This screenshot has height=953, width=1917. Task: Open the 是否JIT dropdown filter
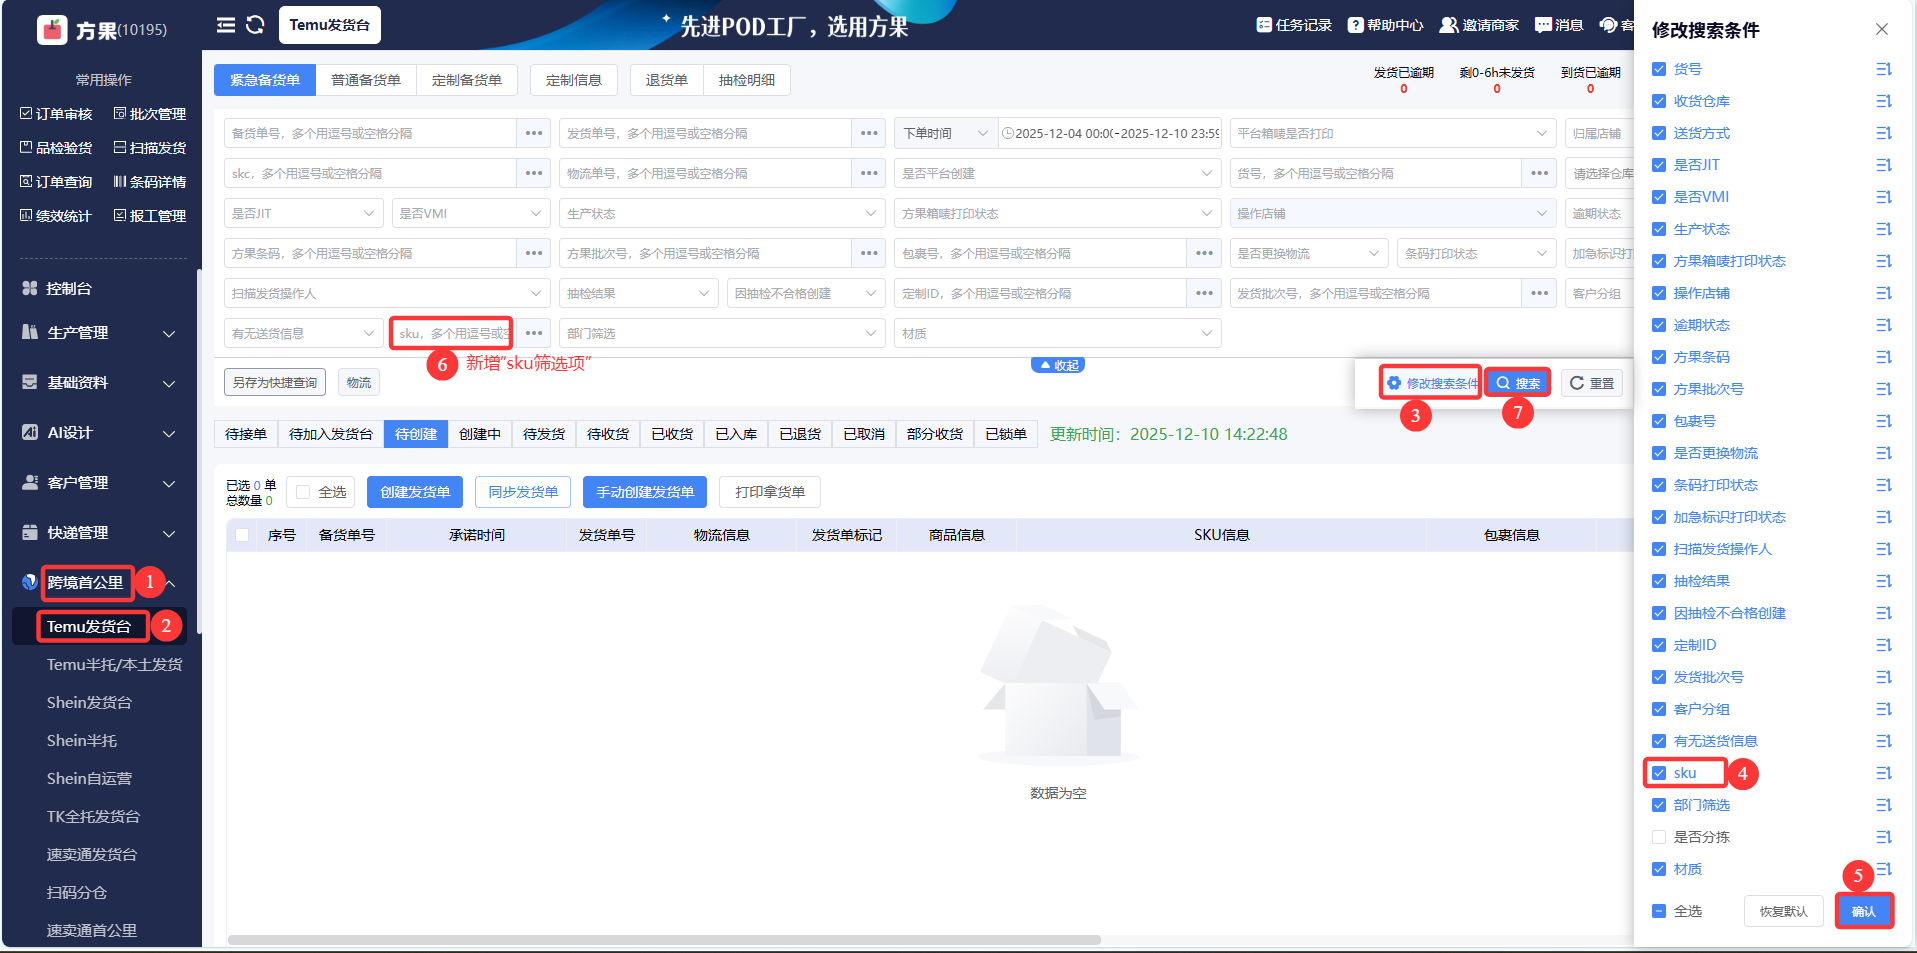tap(304, 213)
